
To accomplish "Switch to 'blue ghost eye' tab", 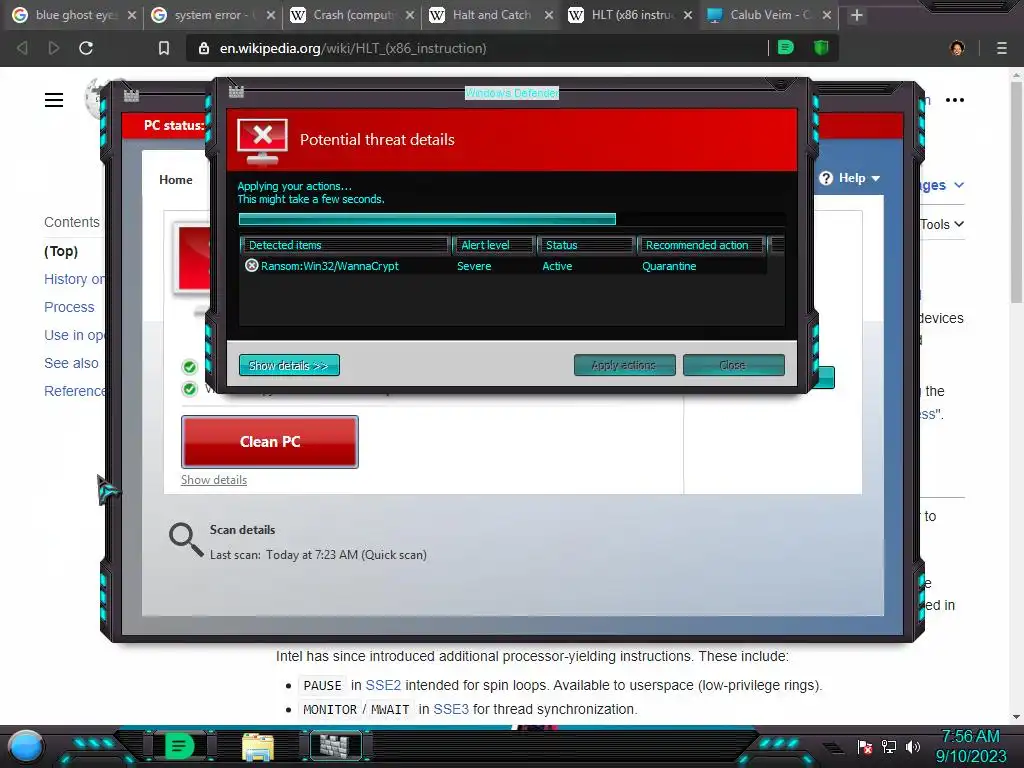I will [76, 15].
